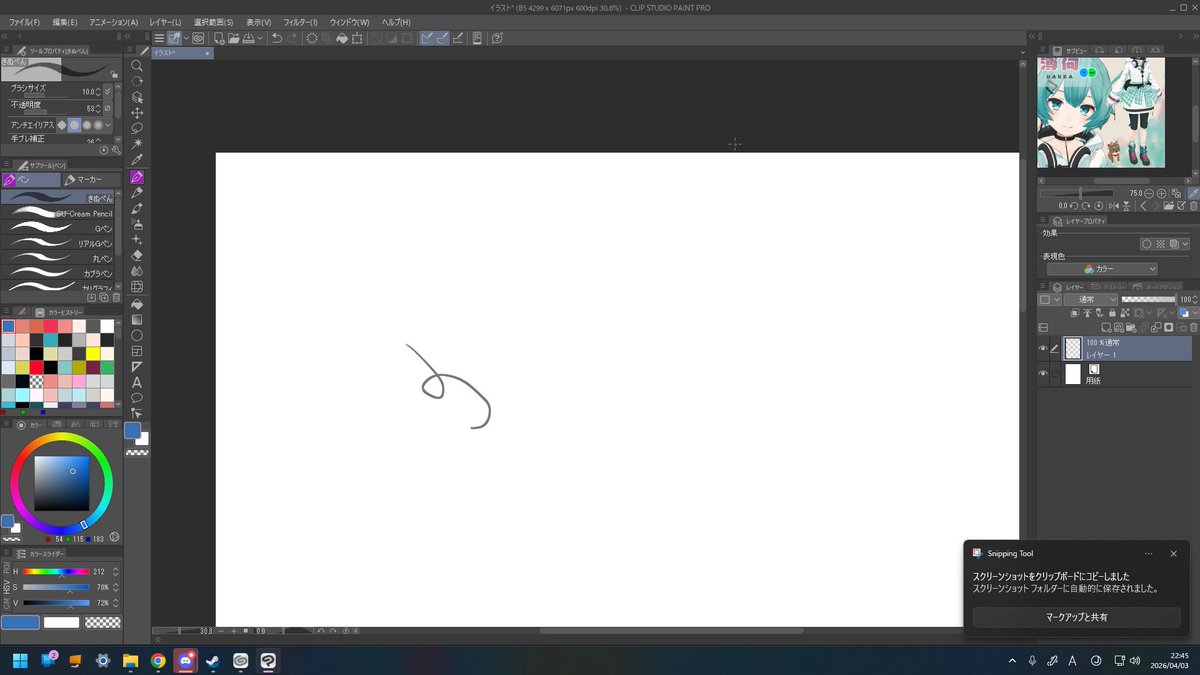Image resolution: width=1200 pixels, height=675 pixels.
Task: Open Discord from the Windows taskbar
Action: pyautogui.click(x=185, y=660)
